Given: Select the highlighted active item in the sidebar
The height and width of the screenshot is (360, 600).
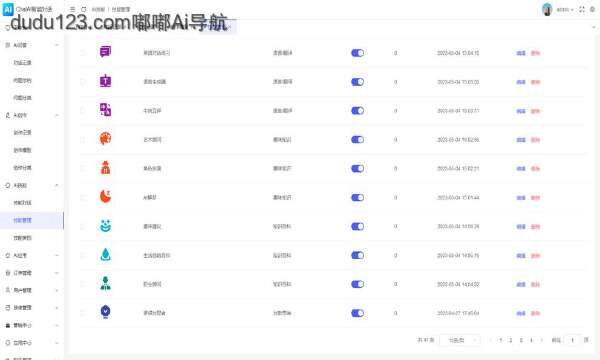Looking at the screenshot, I should pos(32,220).
